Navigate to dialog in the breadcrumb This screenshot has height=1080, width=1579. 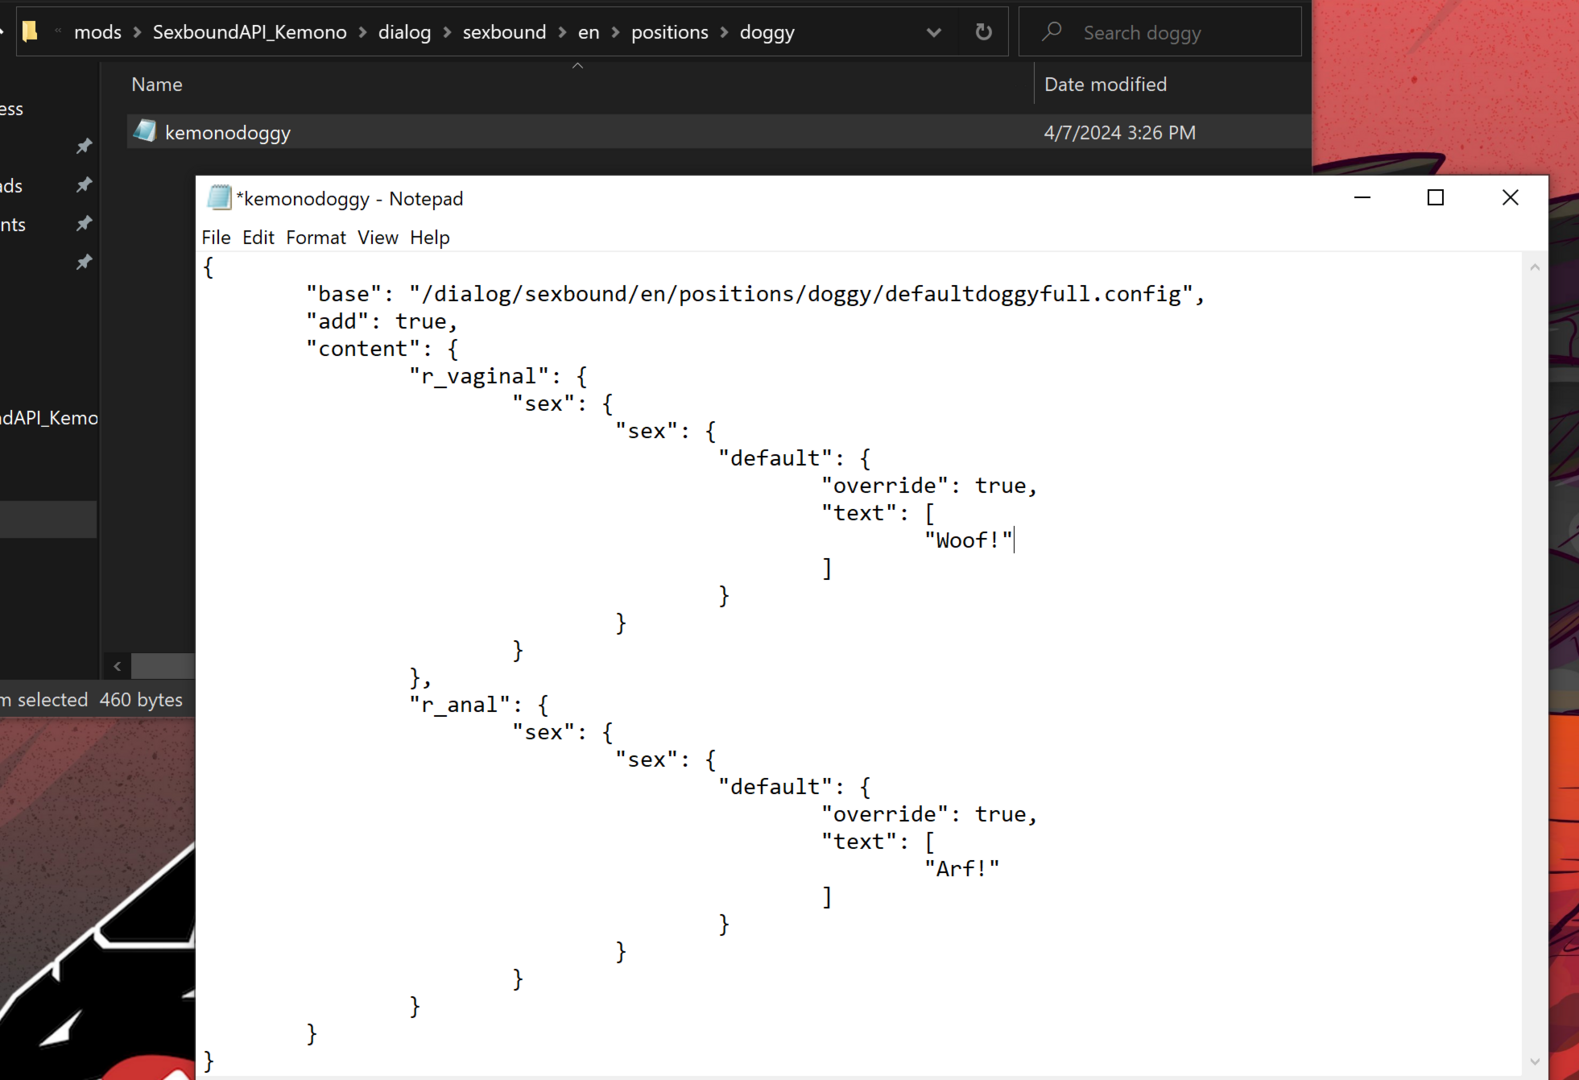click(x=405, y=32)
